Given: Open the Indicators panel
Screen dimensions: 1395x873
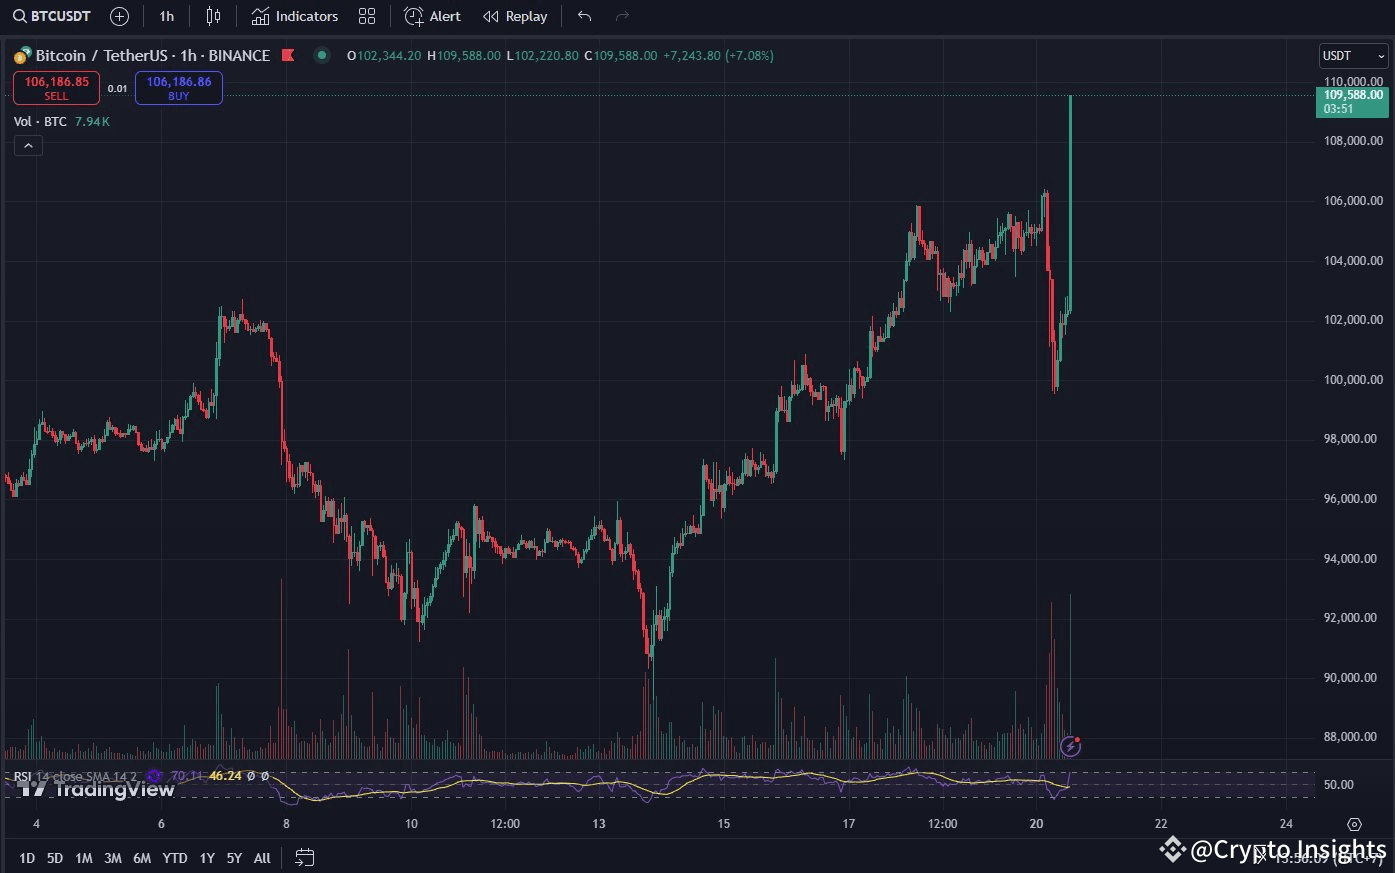Looking at the screenshot, I should pyautogui.click(x=293, y=16).
